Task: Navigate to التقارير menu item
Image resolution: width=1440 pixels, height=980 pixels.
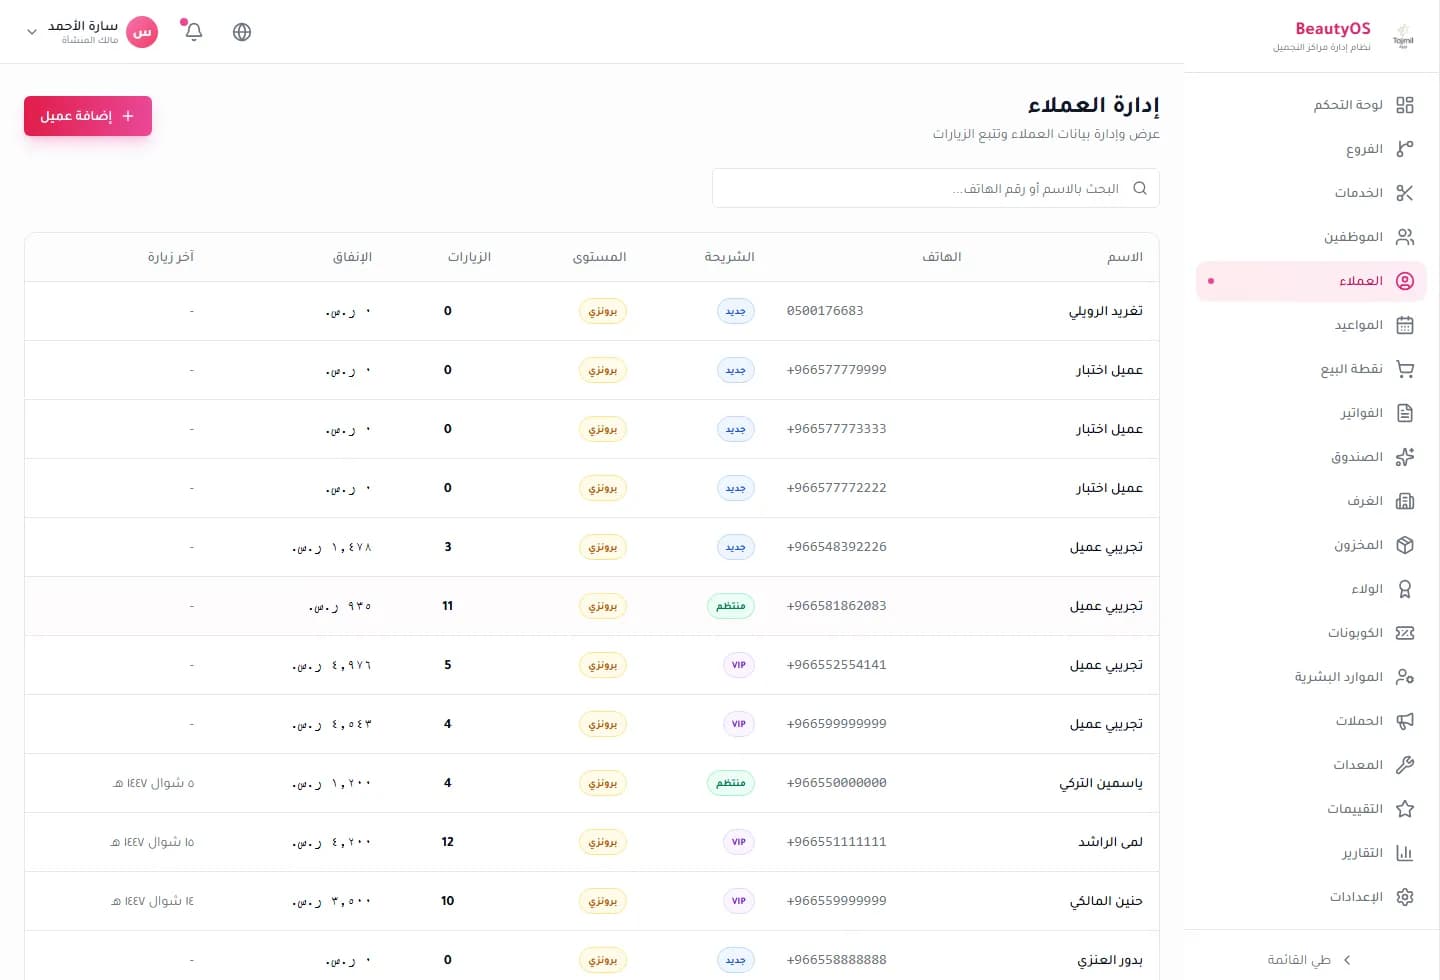Action: tap(1311, 853)
